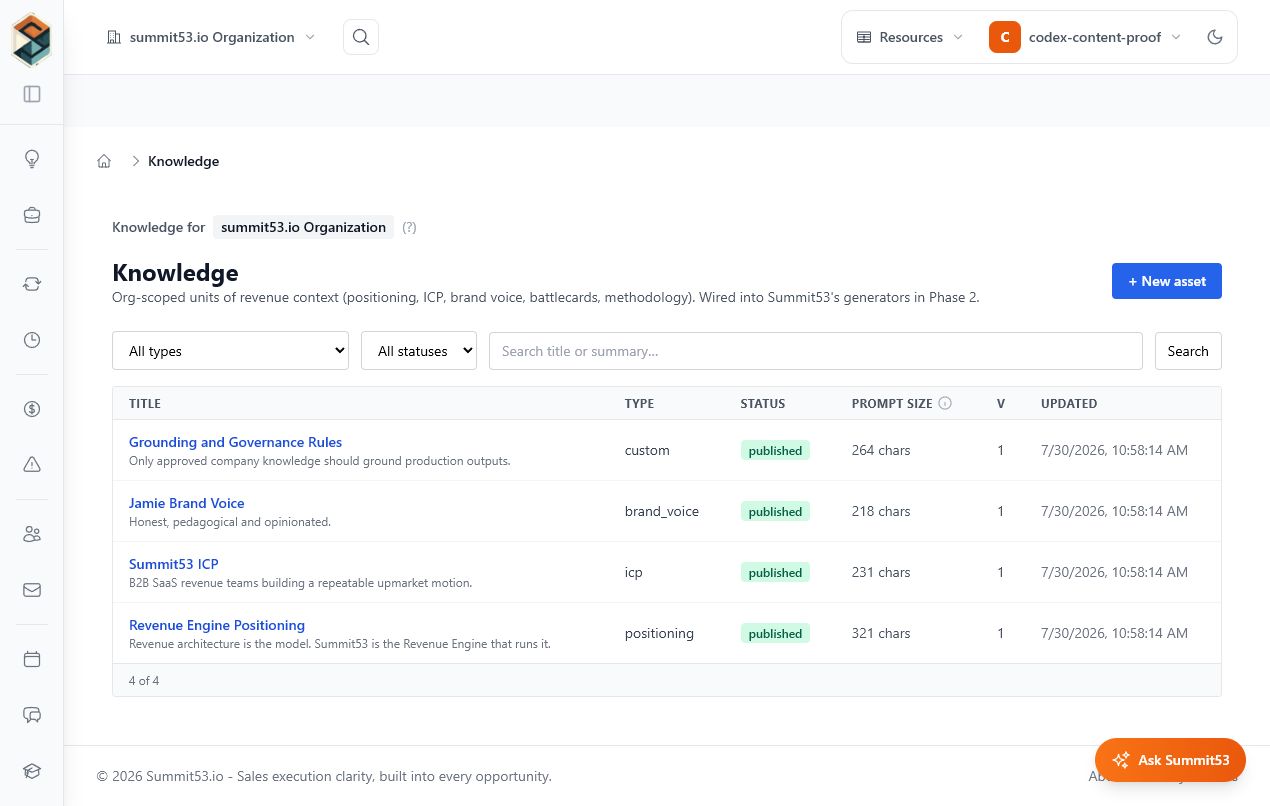Open the clock history sidebar icon
Image resolution: width=1270 pixels, height=806 pixels.
[x=32, y=340]
